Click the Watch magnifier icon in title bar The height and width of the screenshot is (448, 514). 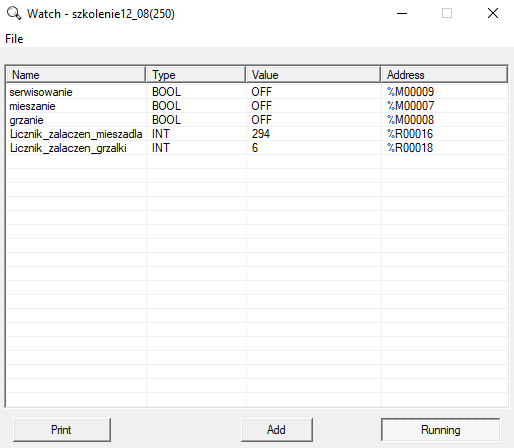[14, 14]
